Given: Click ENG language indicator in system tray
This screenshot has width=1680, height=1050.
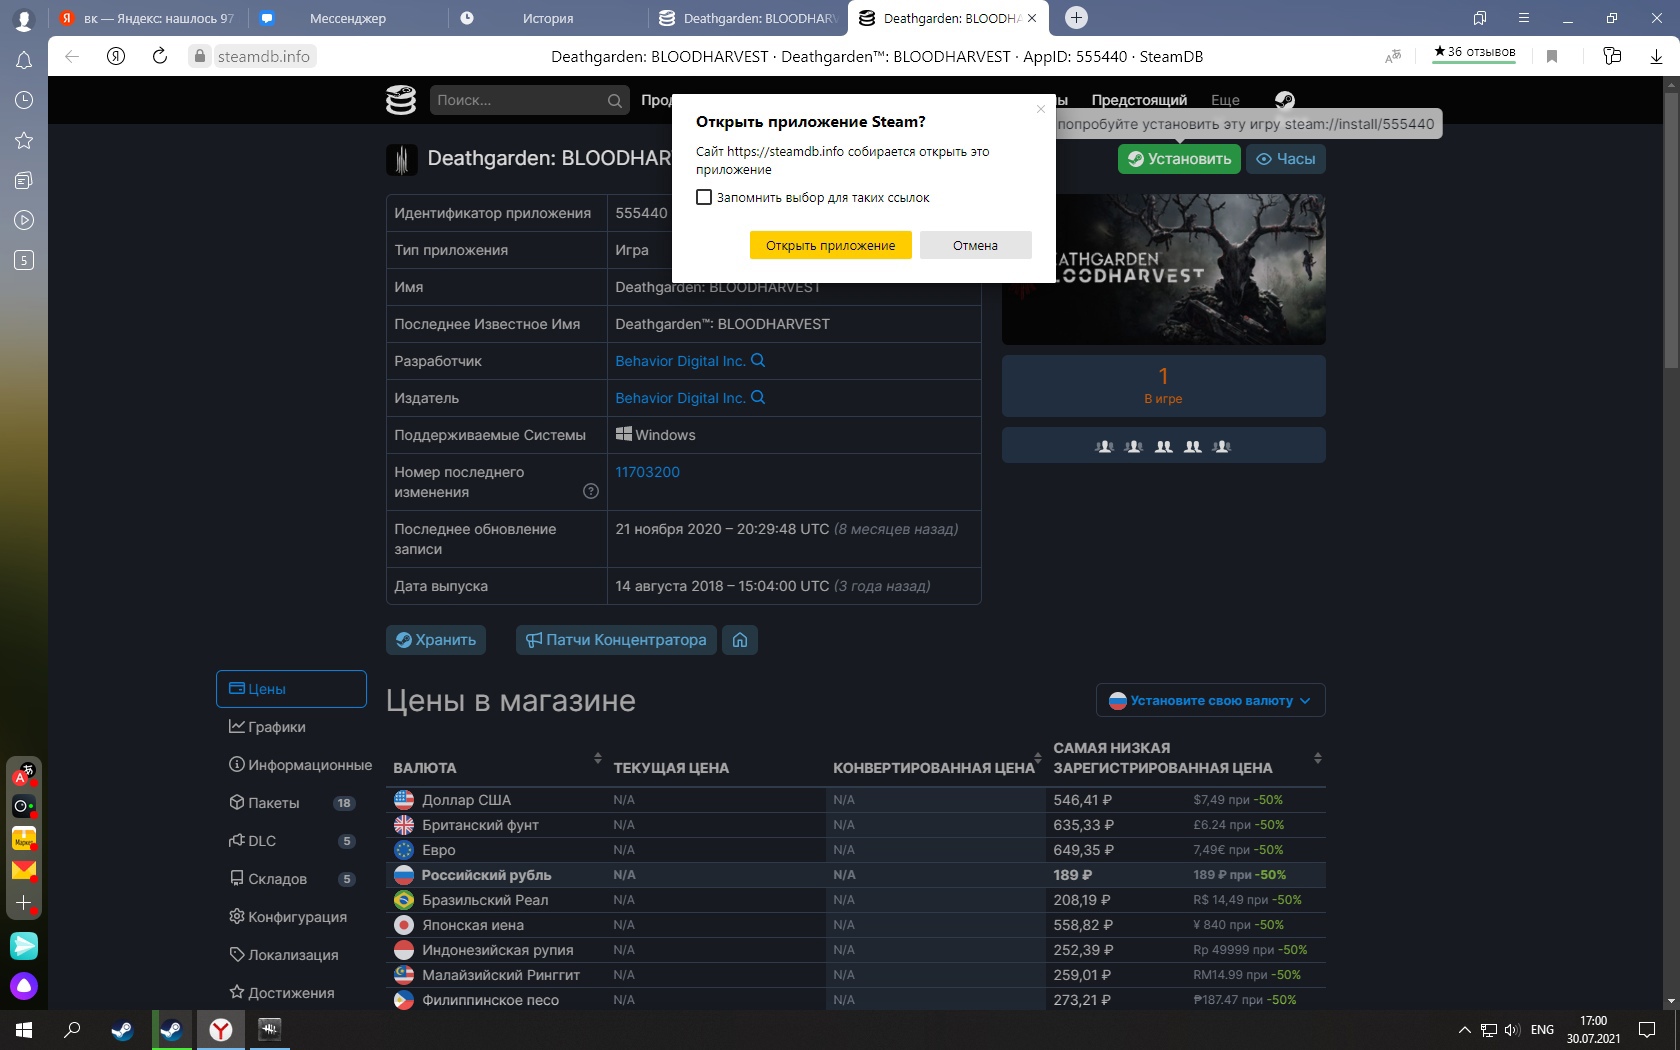Looking at the screenshot, I should click(1542, 1030).
